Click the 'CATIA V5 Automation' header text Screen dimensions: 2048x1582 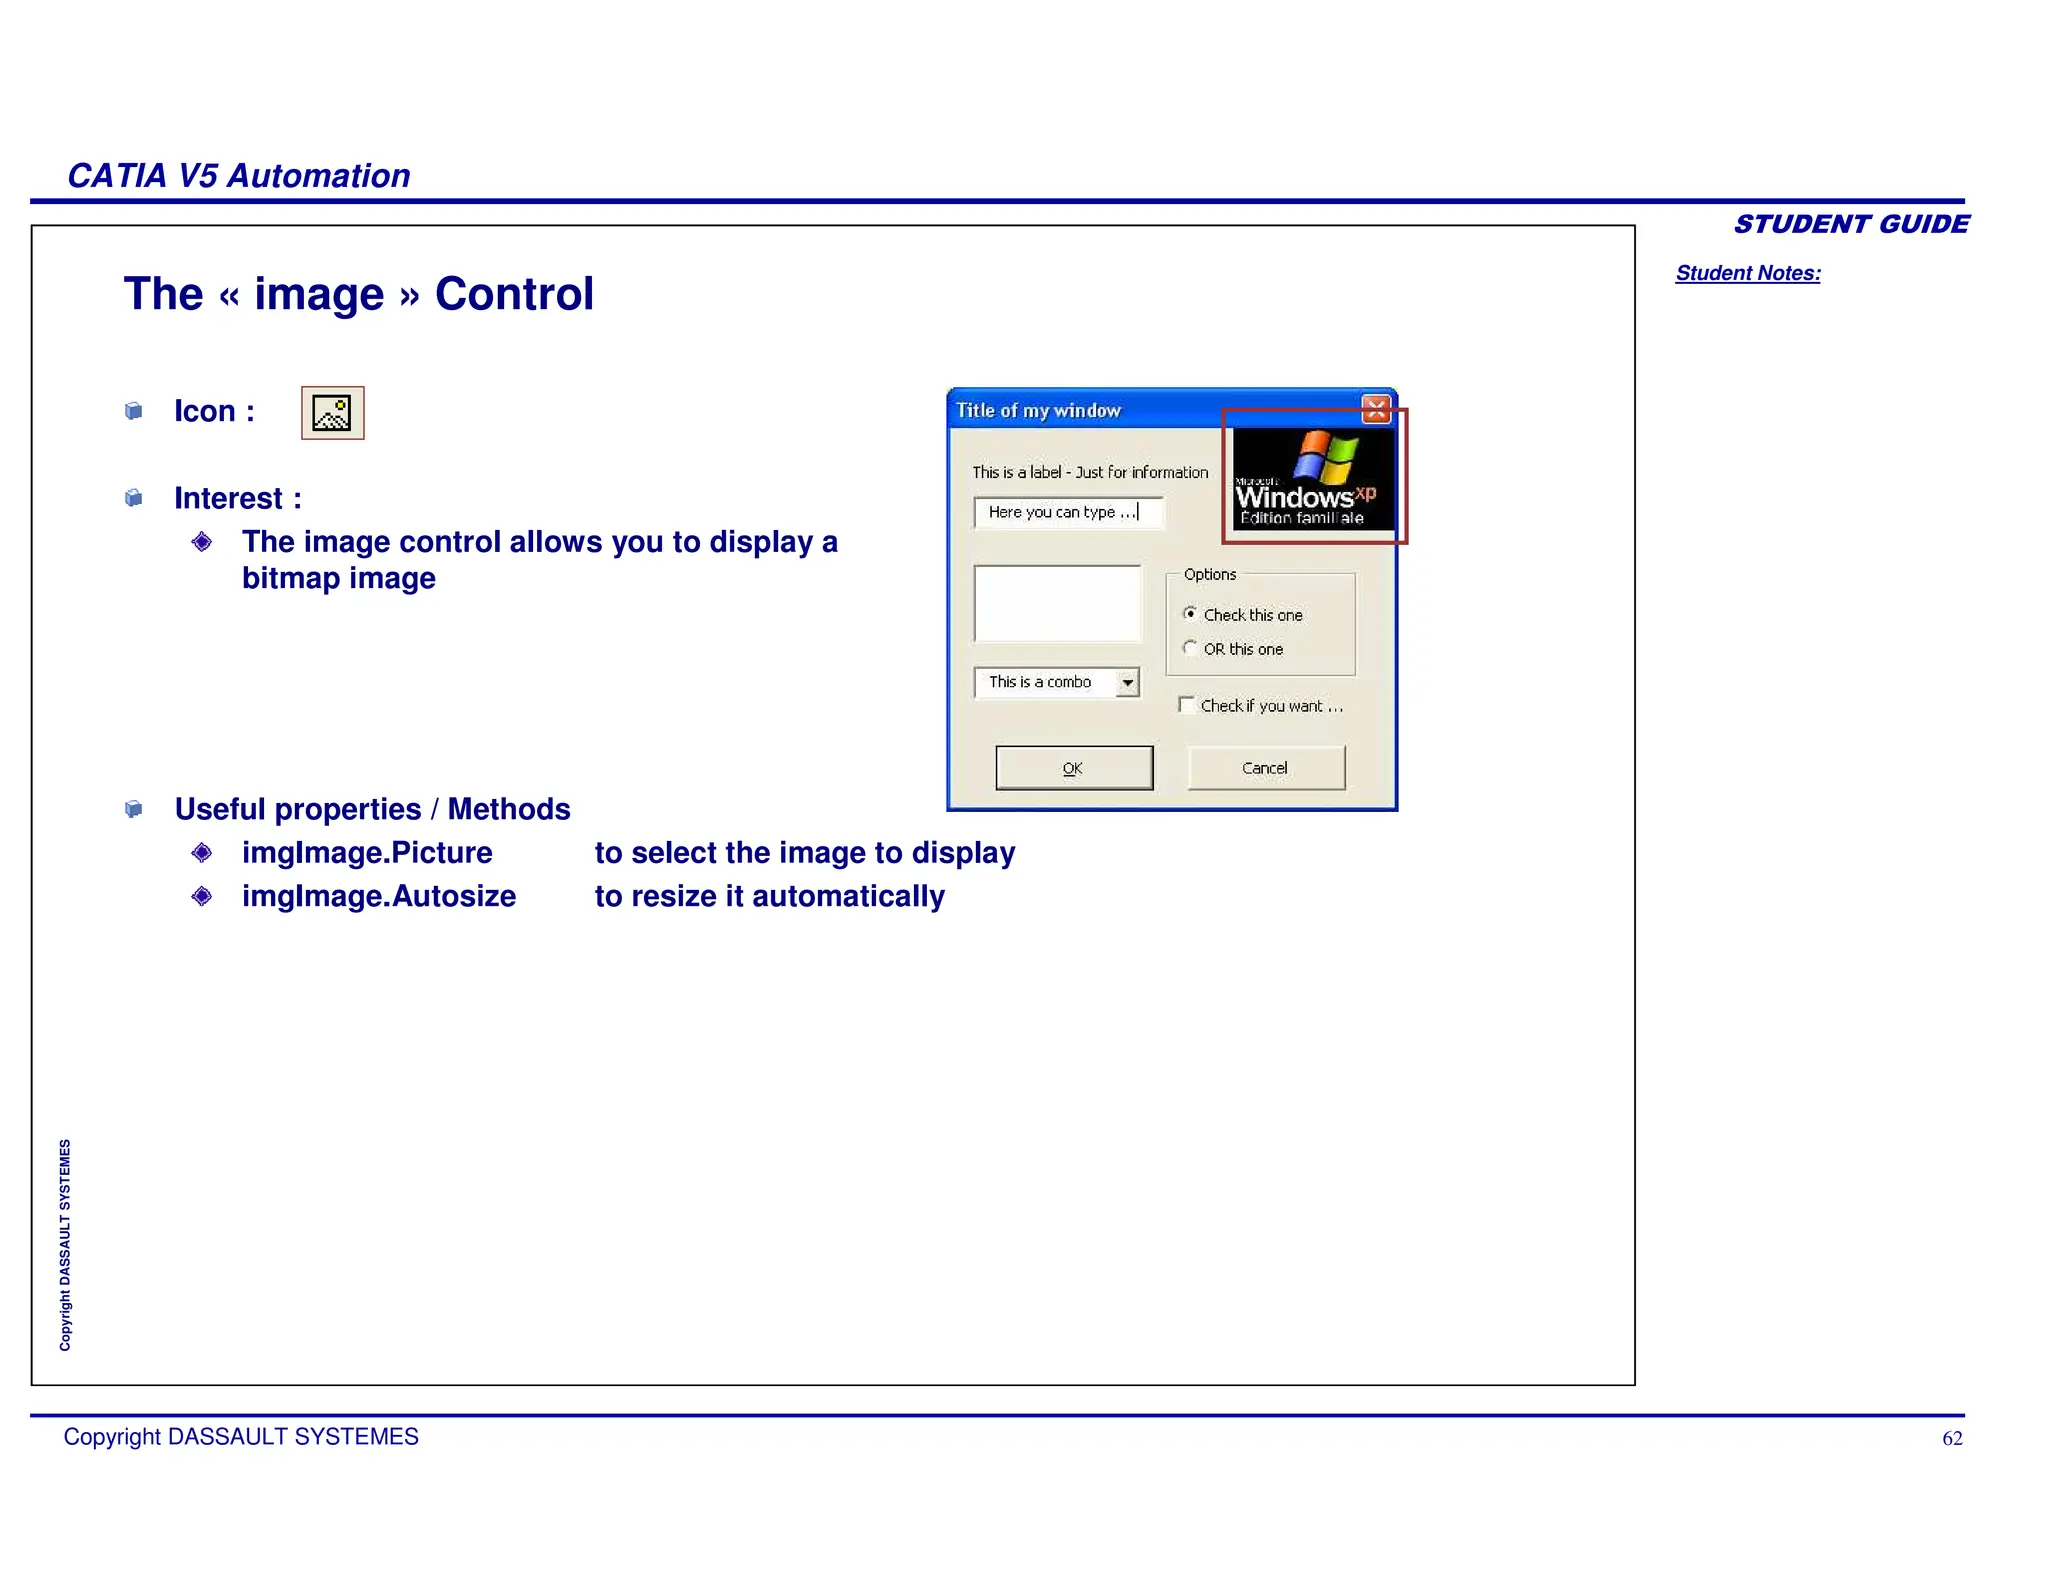pyautogui.click(x=239, y=176)
